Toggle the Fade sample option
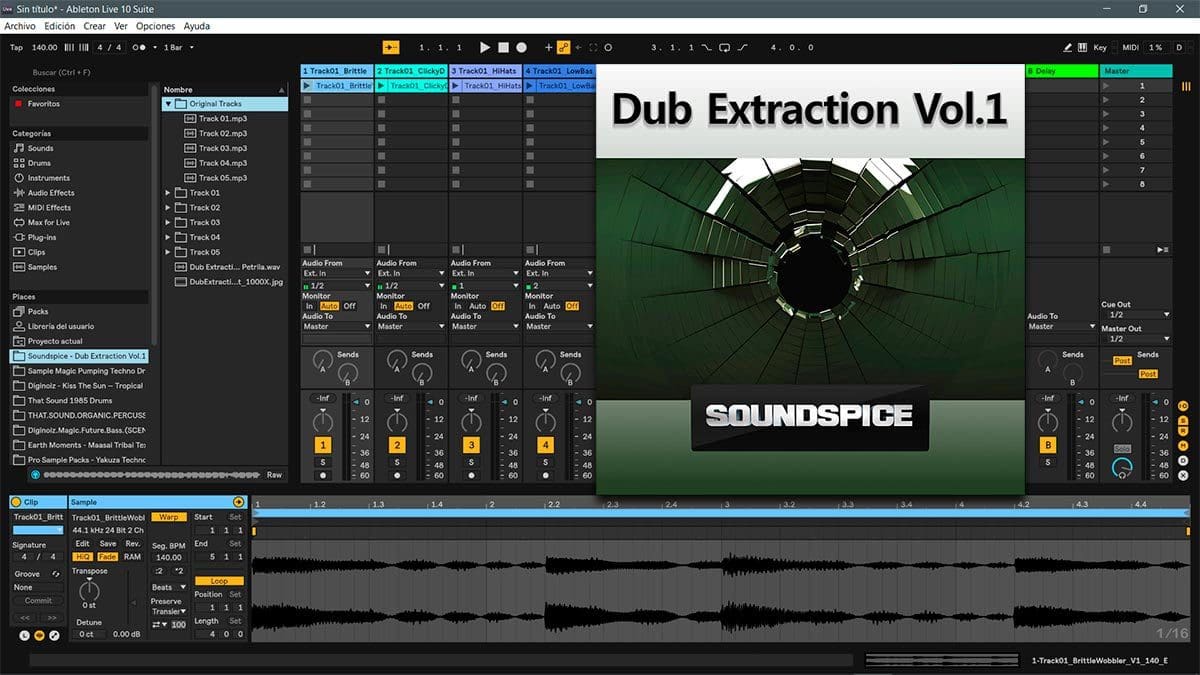Screen dimensions: 1200x675 pyautogui.click(x=107, y=557)
